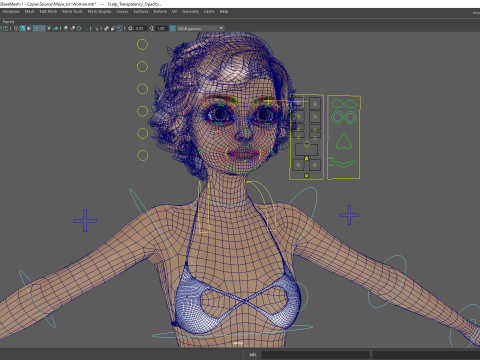The image size is (480, 360).
Task: Click the exposure icon beside the 0.00 field
Action: tap(130, 28)
